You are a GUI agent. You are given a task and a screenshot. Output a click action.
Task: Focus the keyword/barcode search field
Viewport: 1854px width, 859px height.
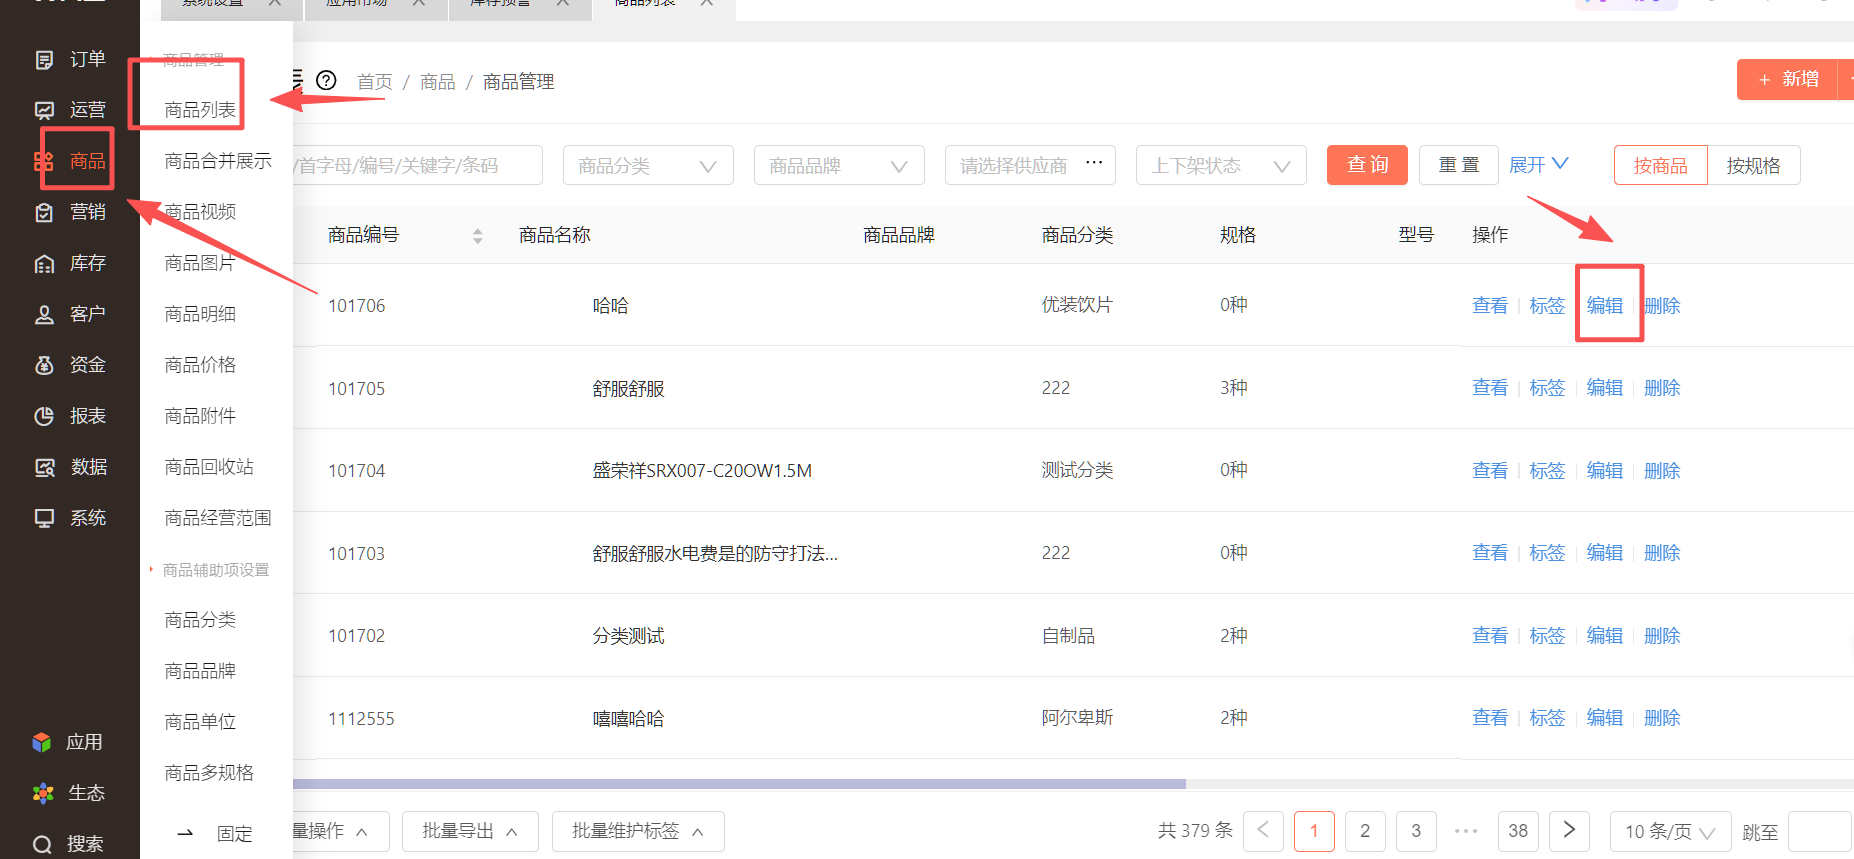(418, 165)
